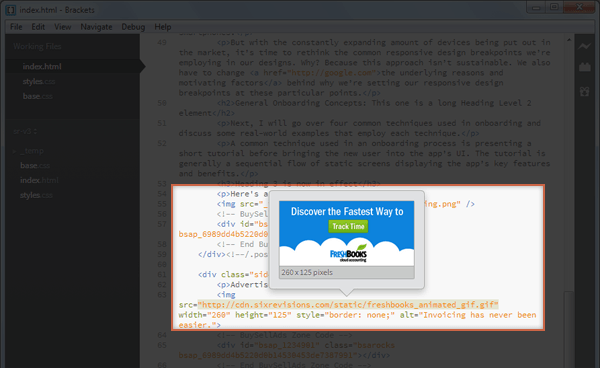Click line number 52 in gutter
Viewport: 600px width, 368px height.
162,143
